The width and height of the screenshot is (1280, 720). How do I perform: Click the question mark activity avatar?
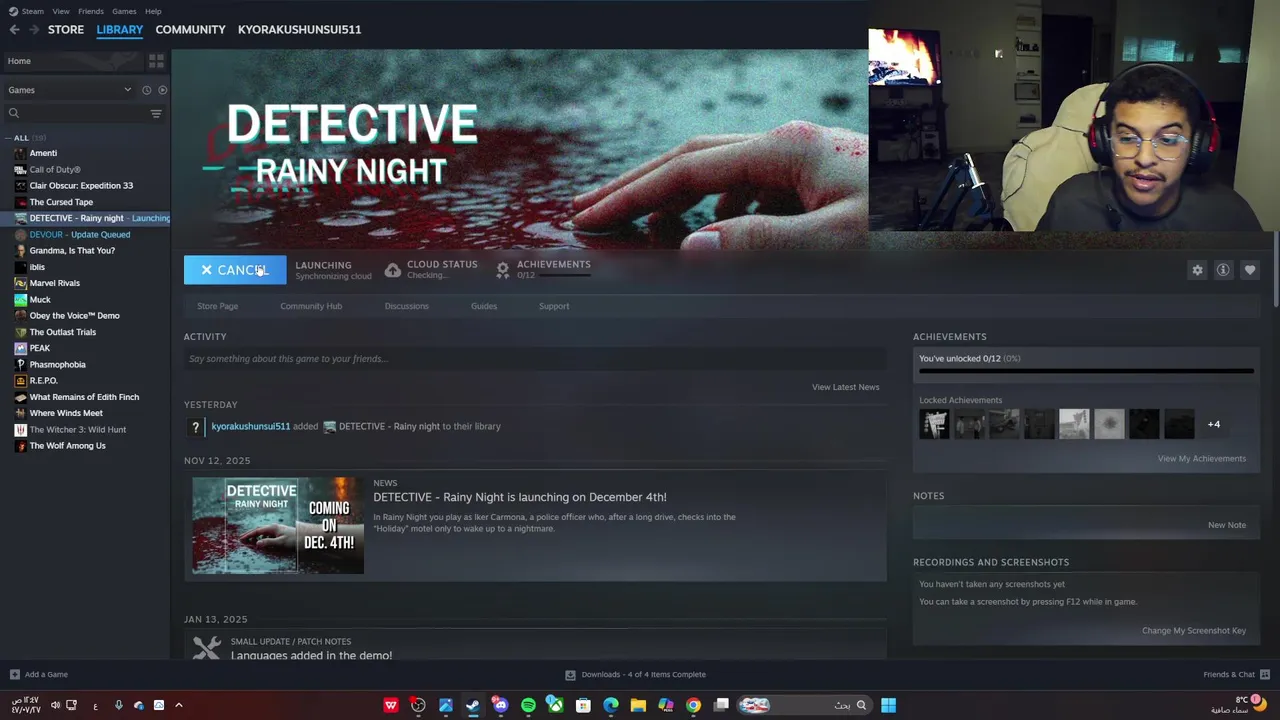pos(196,426)
